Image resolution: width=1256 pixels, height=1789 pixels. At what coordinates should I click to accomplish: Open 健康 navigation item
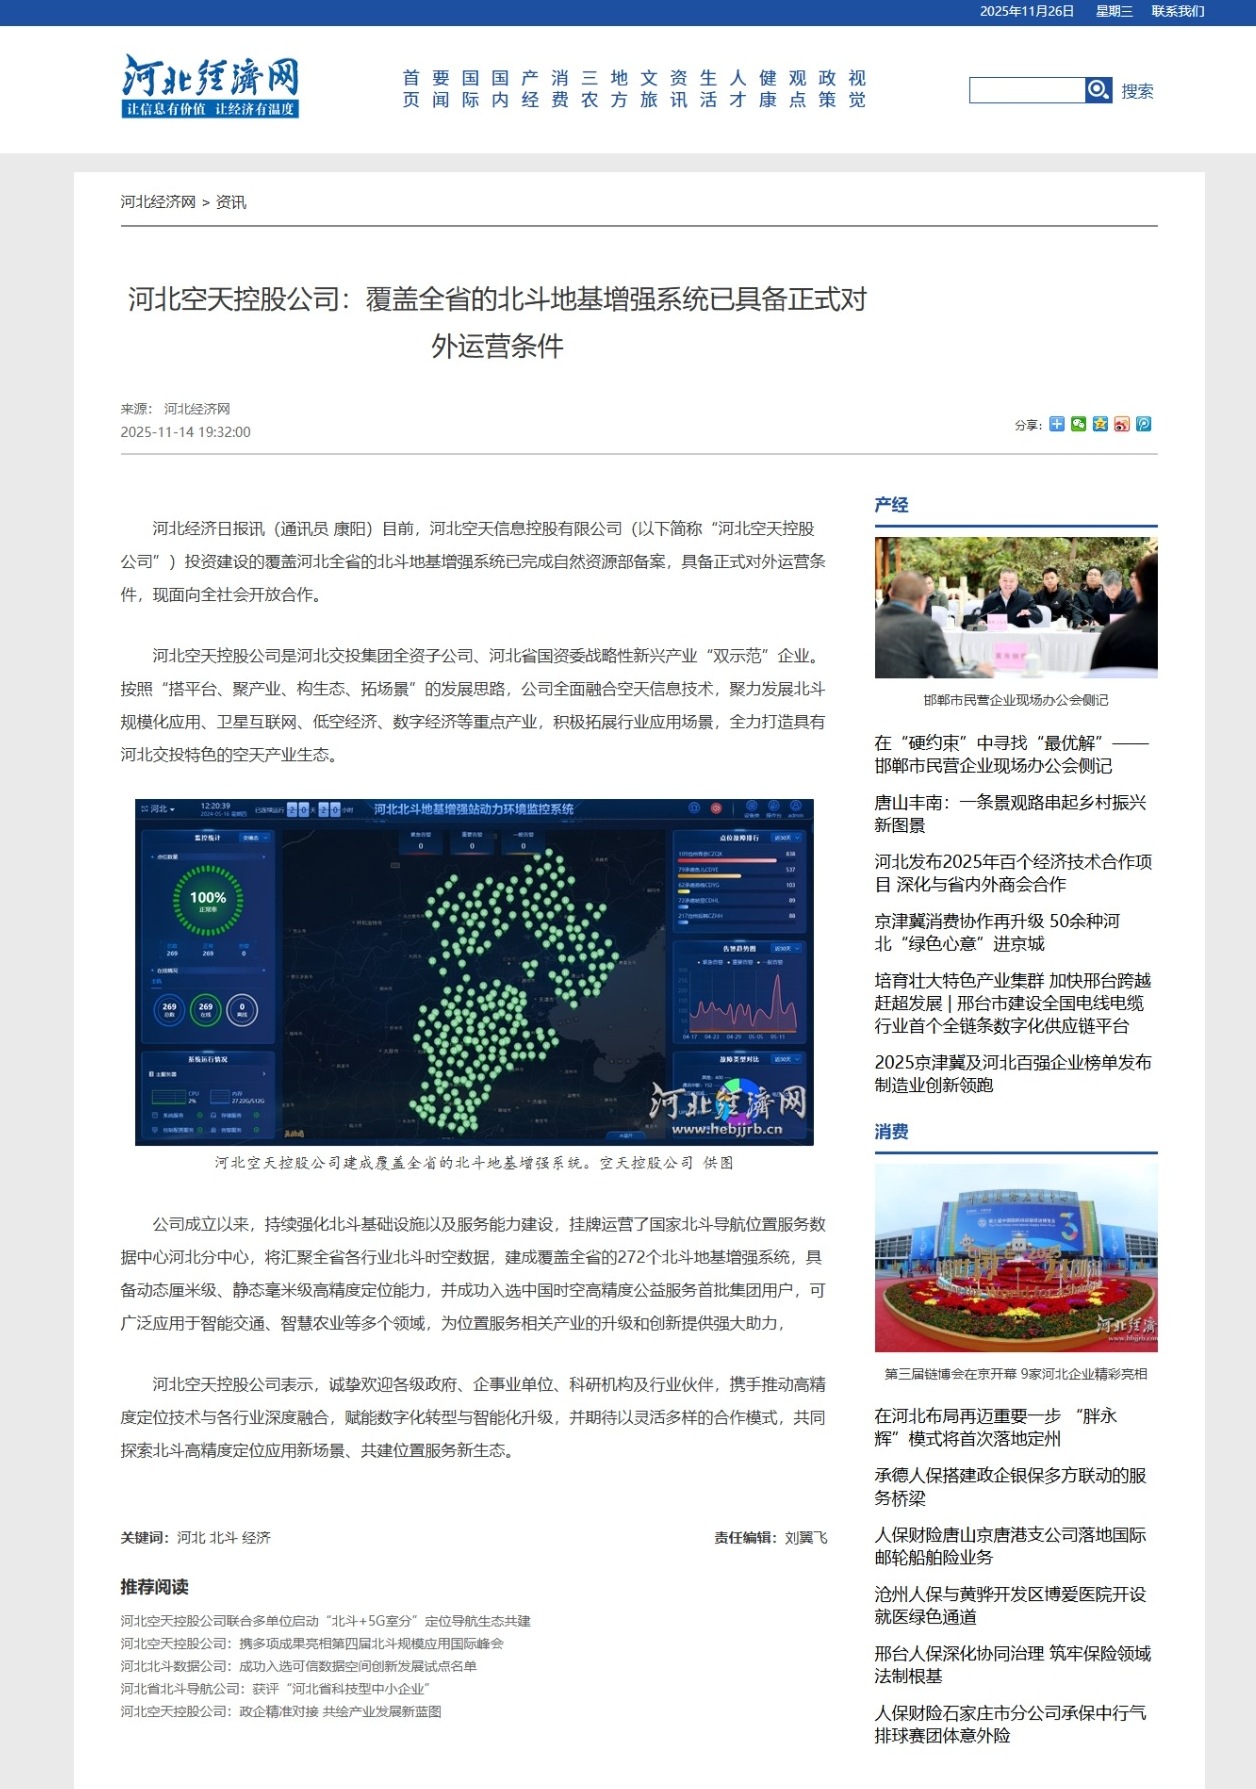pos(768,89)
